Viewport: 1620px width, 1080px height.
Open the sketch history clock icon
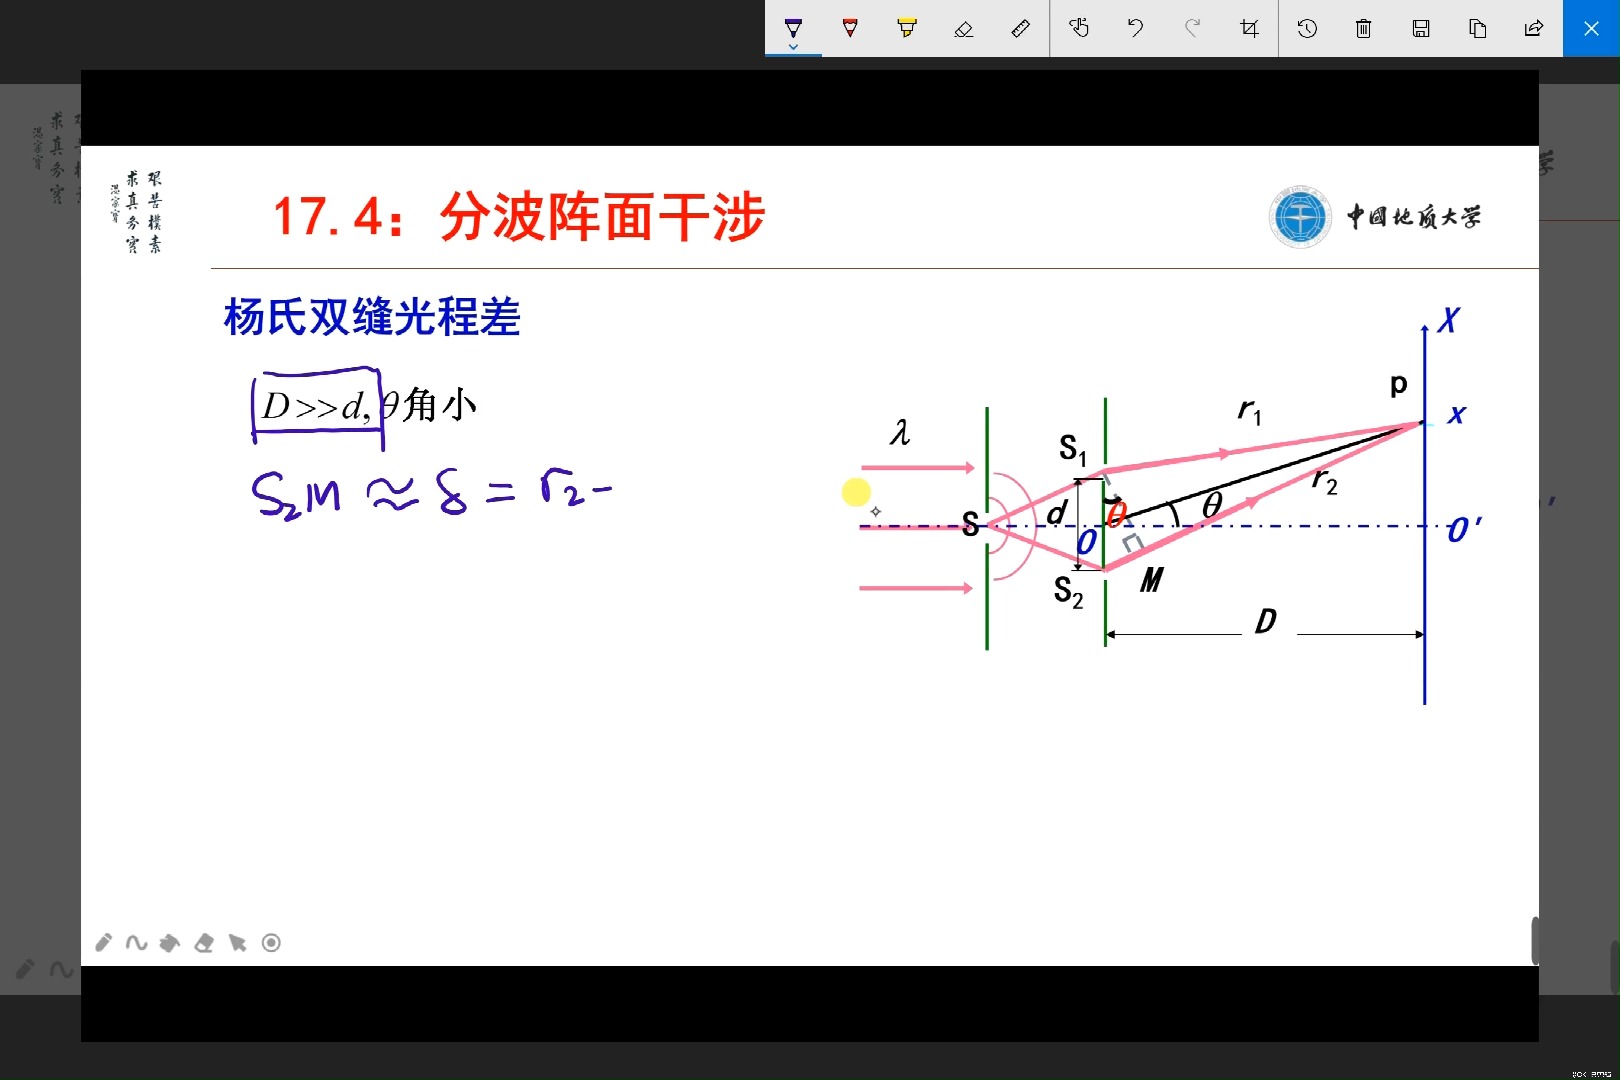coord(1307,28)
